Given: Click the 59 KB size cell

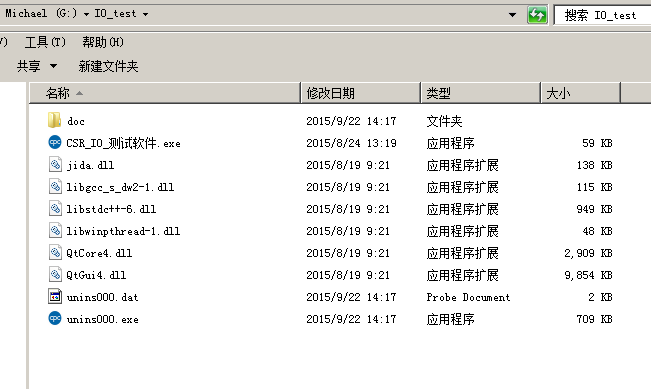Looking at the screenshot, I should tap(597, 143).
